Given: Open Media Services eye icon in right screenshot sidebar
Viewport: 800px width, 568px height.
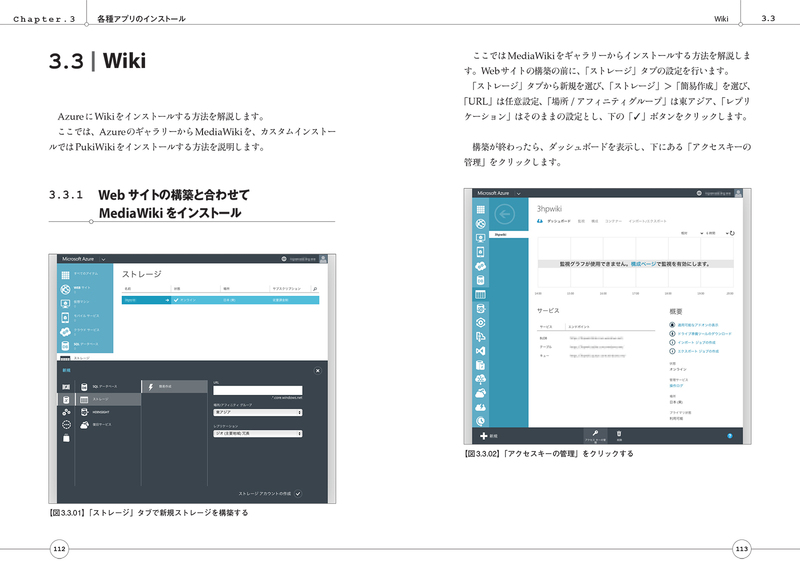Looking at the screenshot, I should [480, 323].
